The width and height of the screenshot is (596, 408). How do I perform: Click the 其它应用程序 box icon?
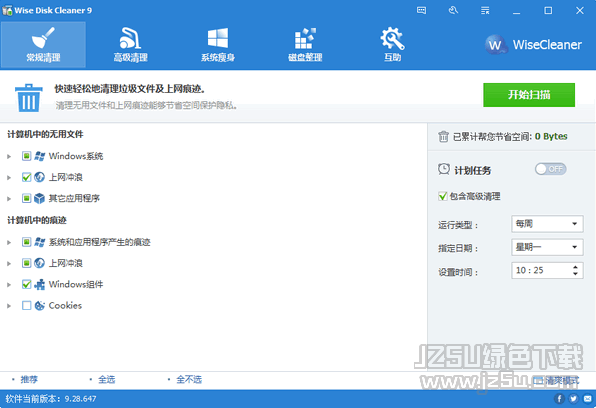coord(40,198)
